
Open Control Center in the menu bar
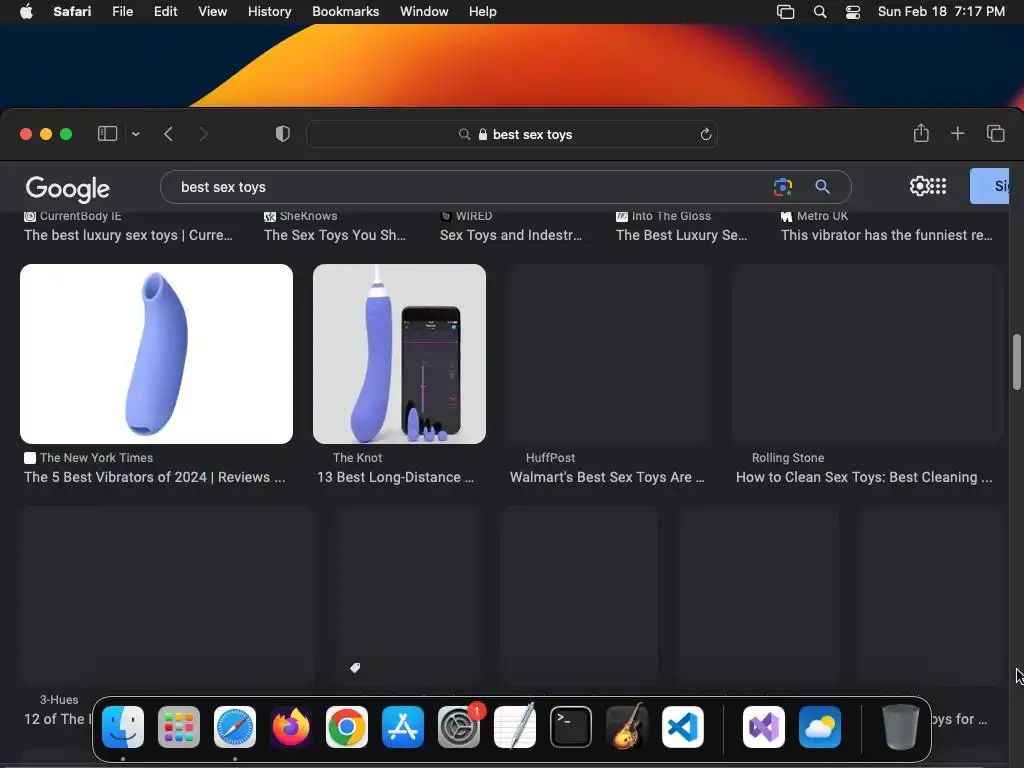(x=852, y=12)
